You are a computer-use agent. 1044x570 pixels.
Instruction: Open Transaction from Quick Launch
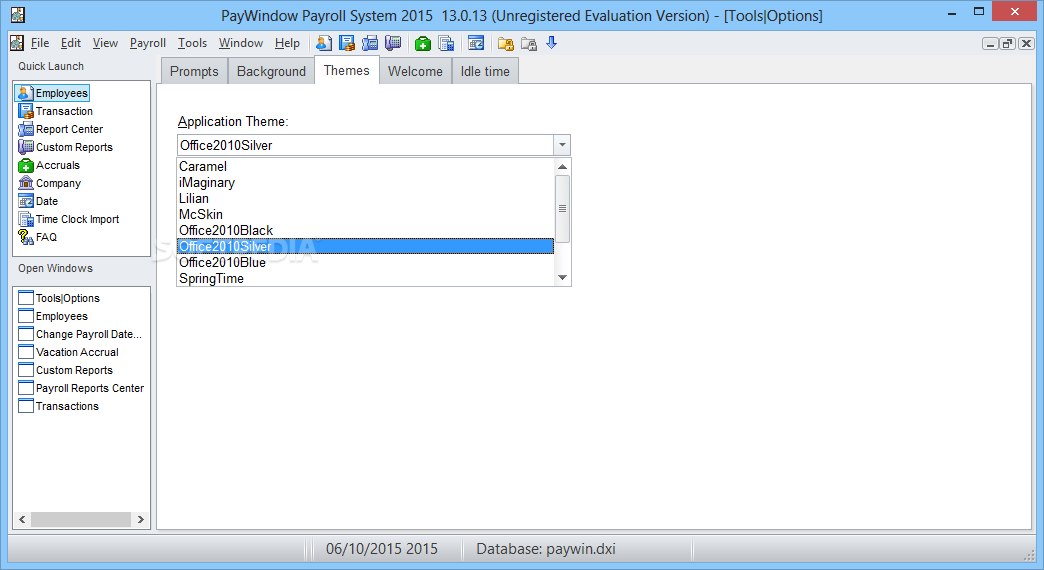(55, 111)
